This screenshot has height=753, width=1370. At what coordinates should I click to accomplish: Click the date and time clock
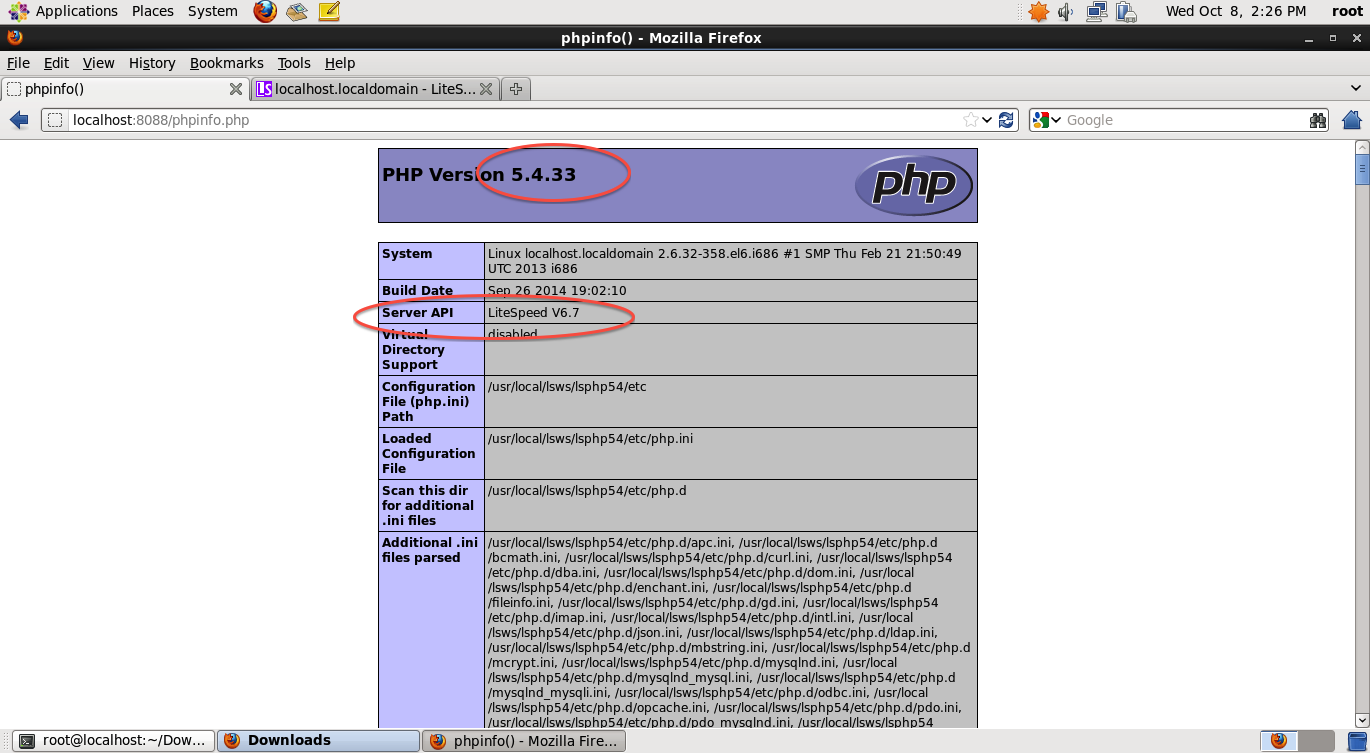[1235, 11]
